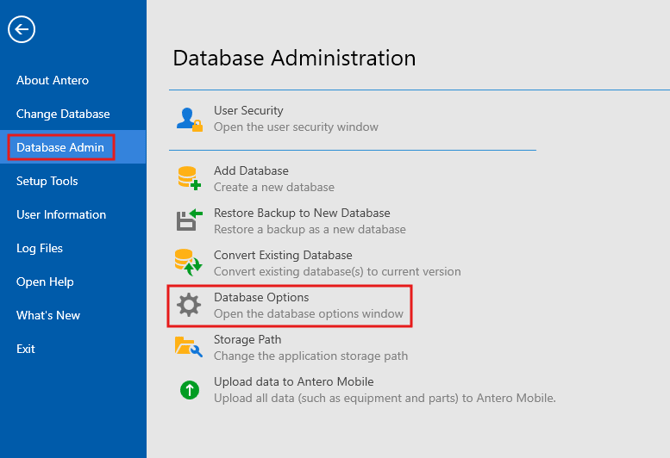Open the User Security text link
This screenshot has height=458, width=670.
click(x=248, y=111)
